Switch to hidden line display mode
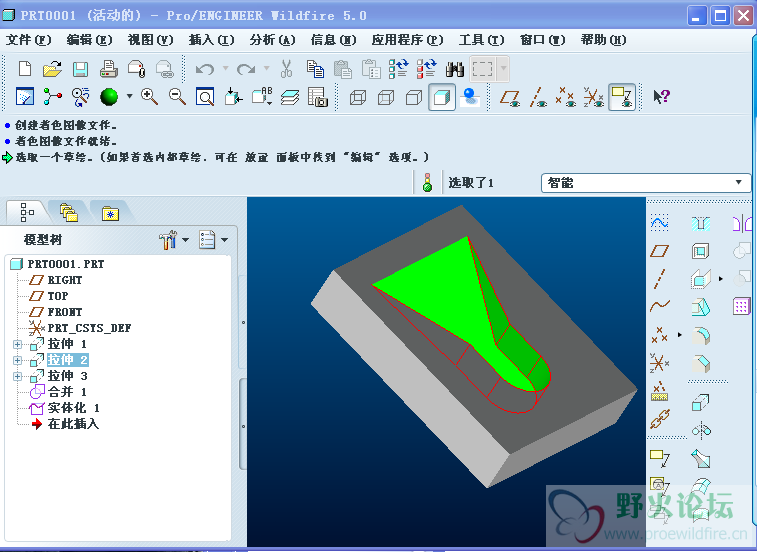757x552 pixels. click(386, 97)
